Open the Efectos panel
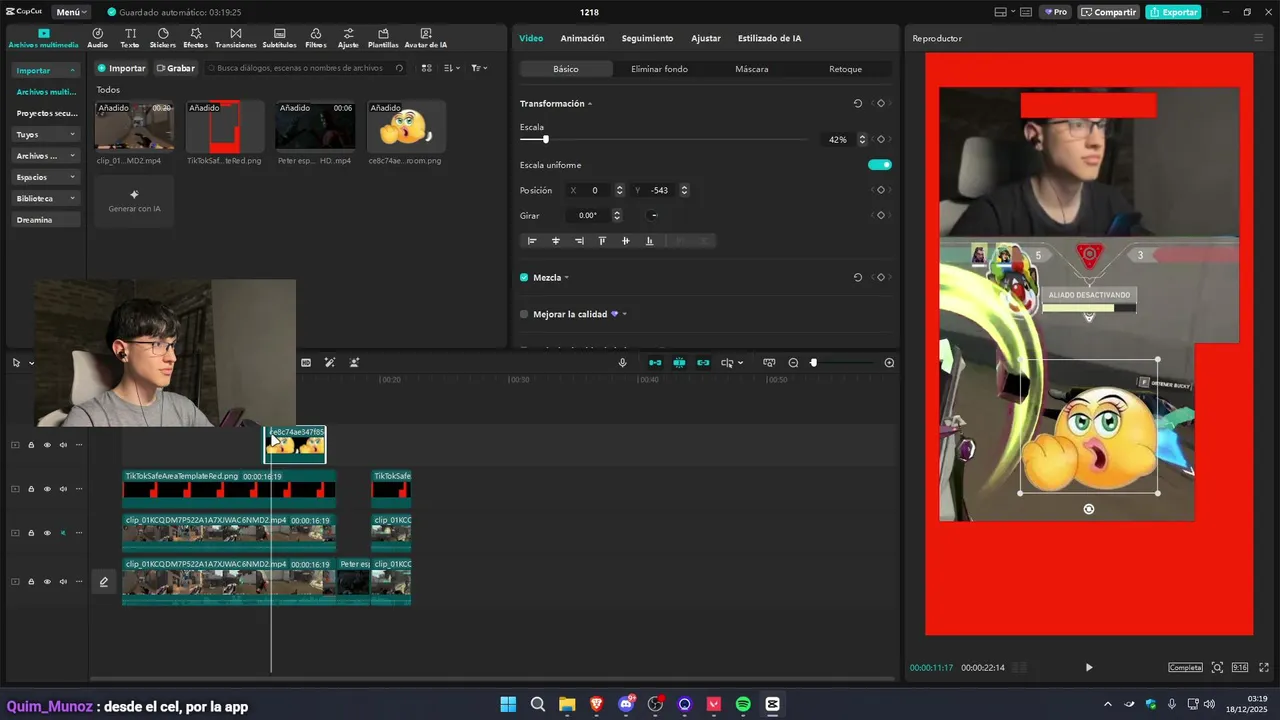 [x=195, y=38]
